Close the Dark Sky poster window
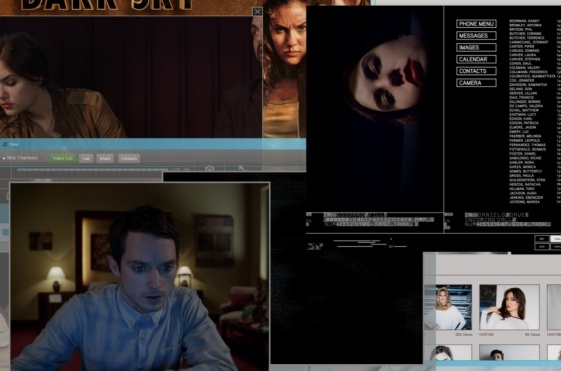This screenshot has height=371, width=561. [x=257, y=11]
